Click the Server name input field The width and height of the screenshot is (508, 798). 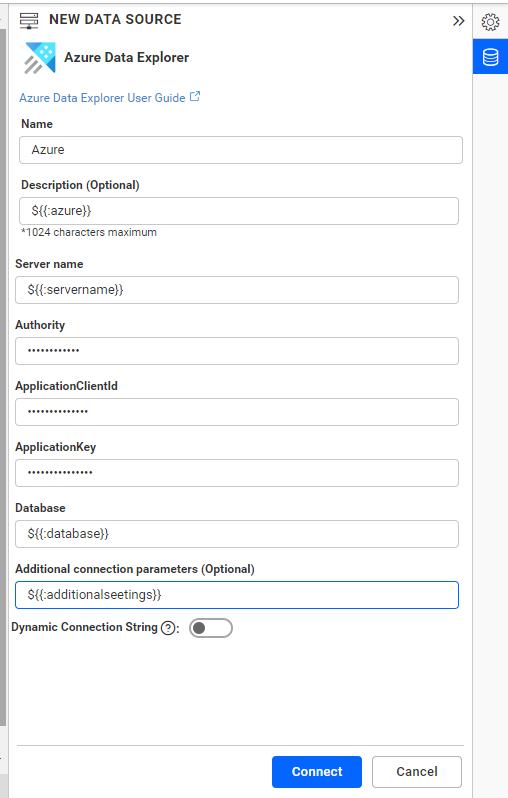click(x=237, y=290)
